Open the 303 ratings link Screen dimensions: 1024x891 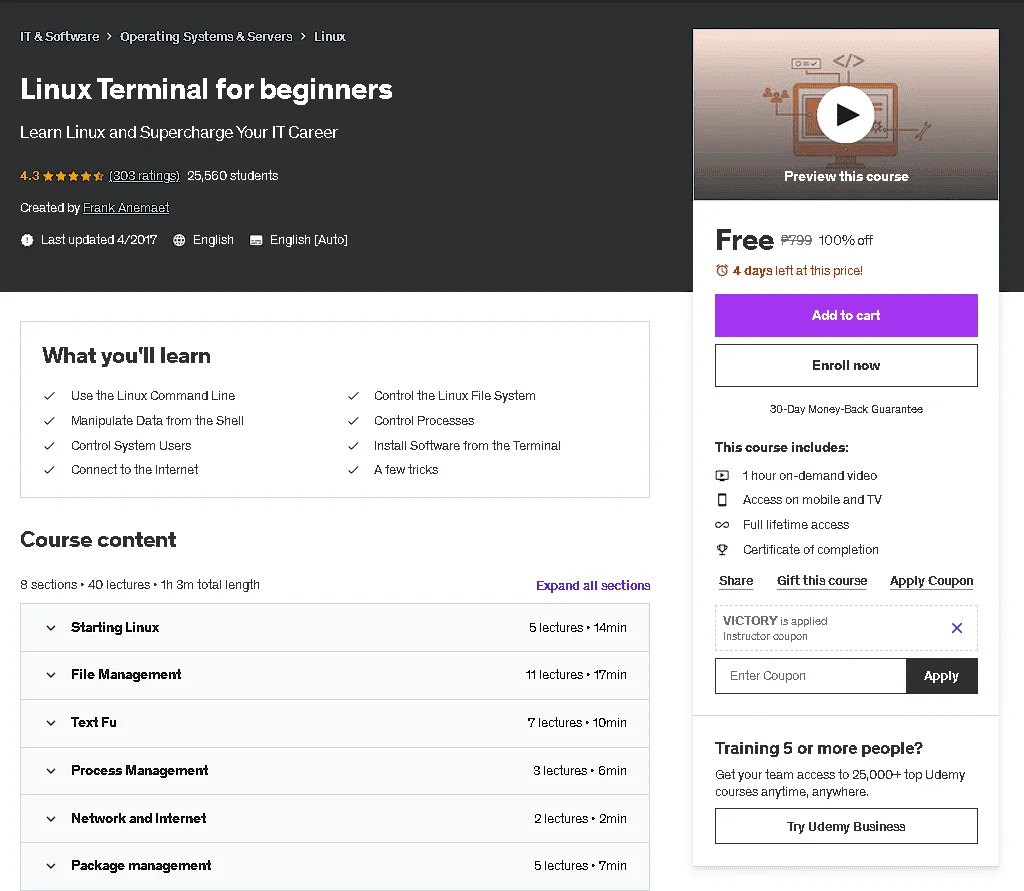point(144,176)
